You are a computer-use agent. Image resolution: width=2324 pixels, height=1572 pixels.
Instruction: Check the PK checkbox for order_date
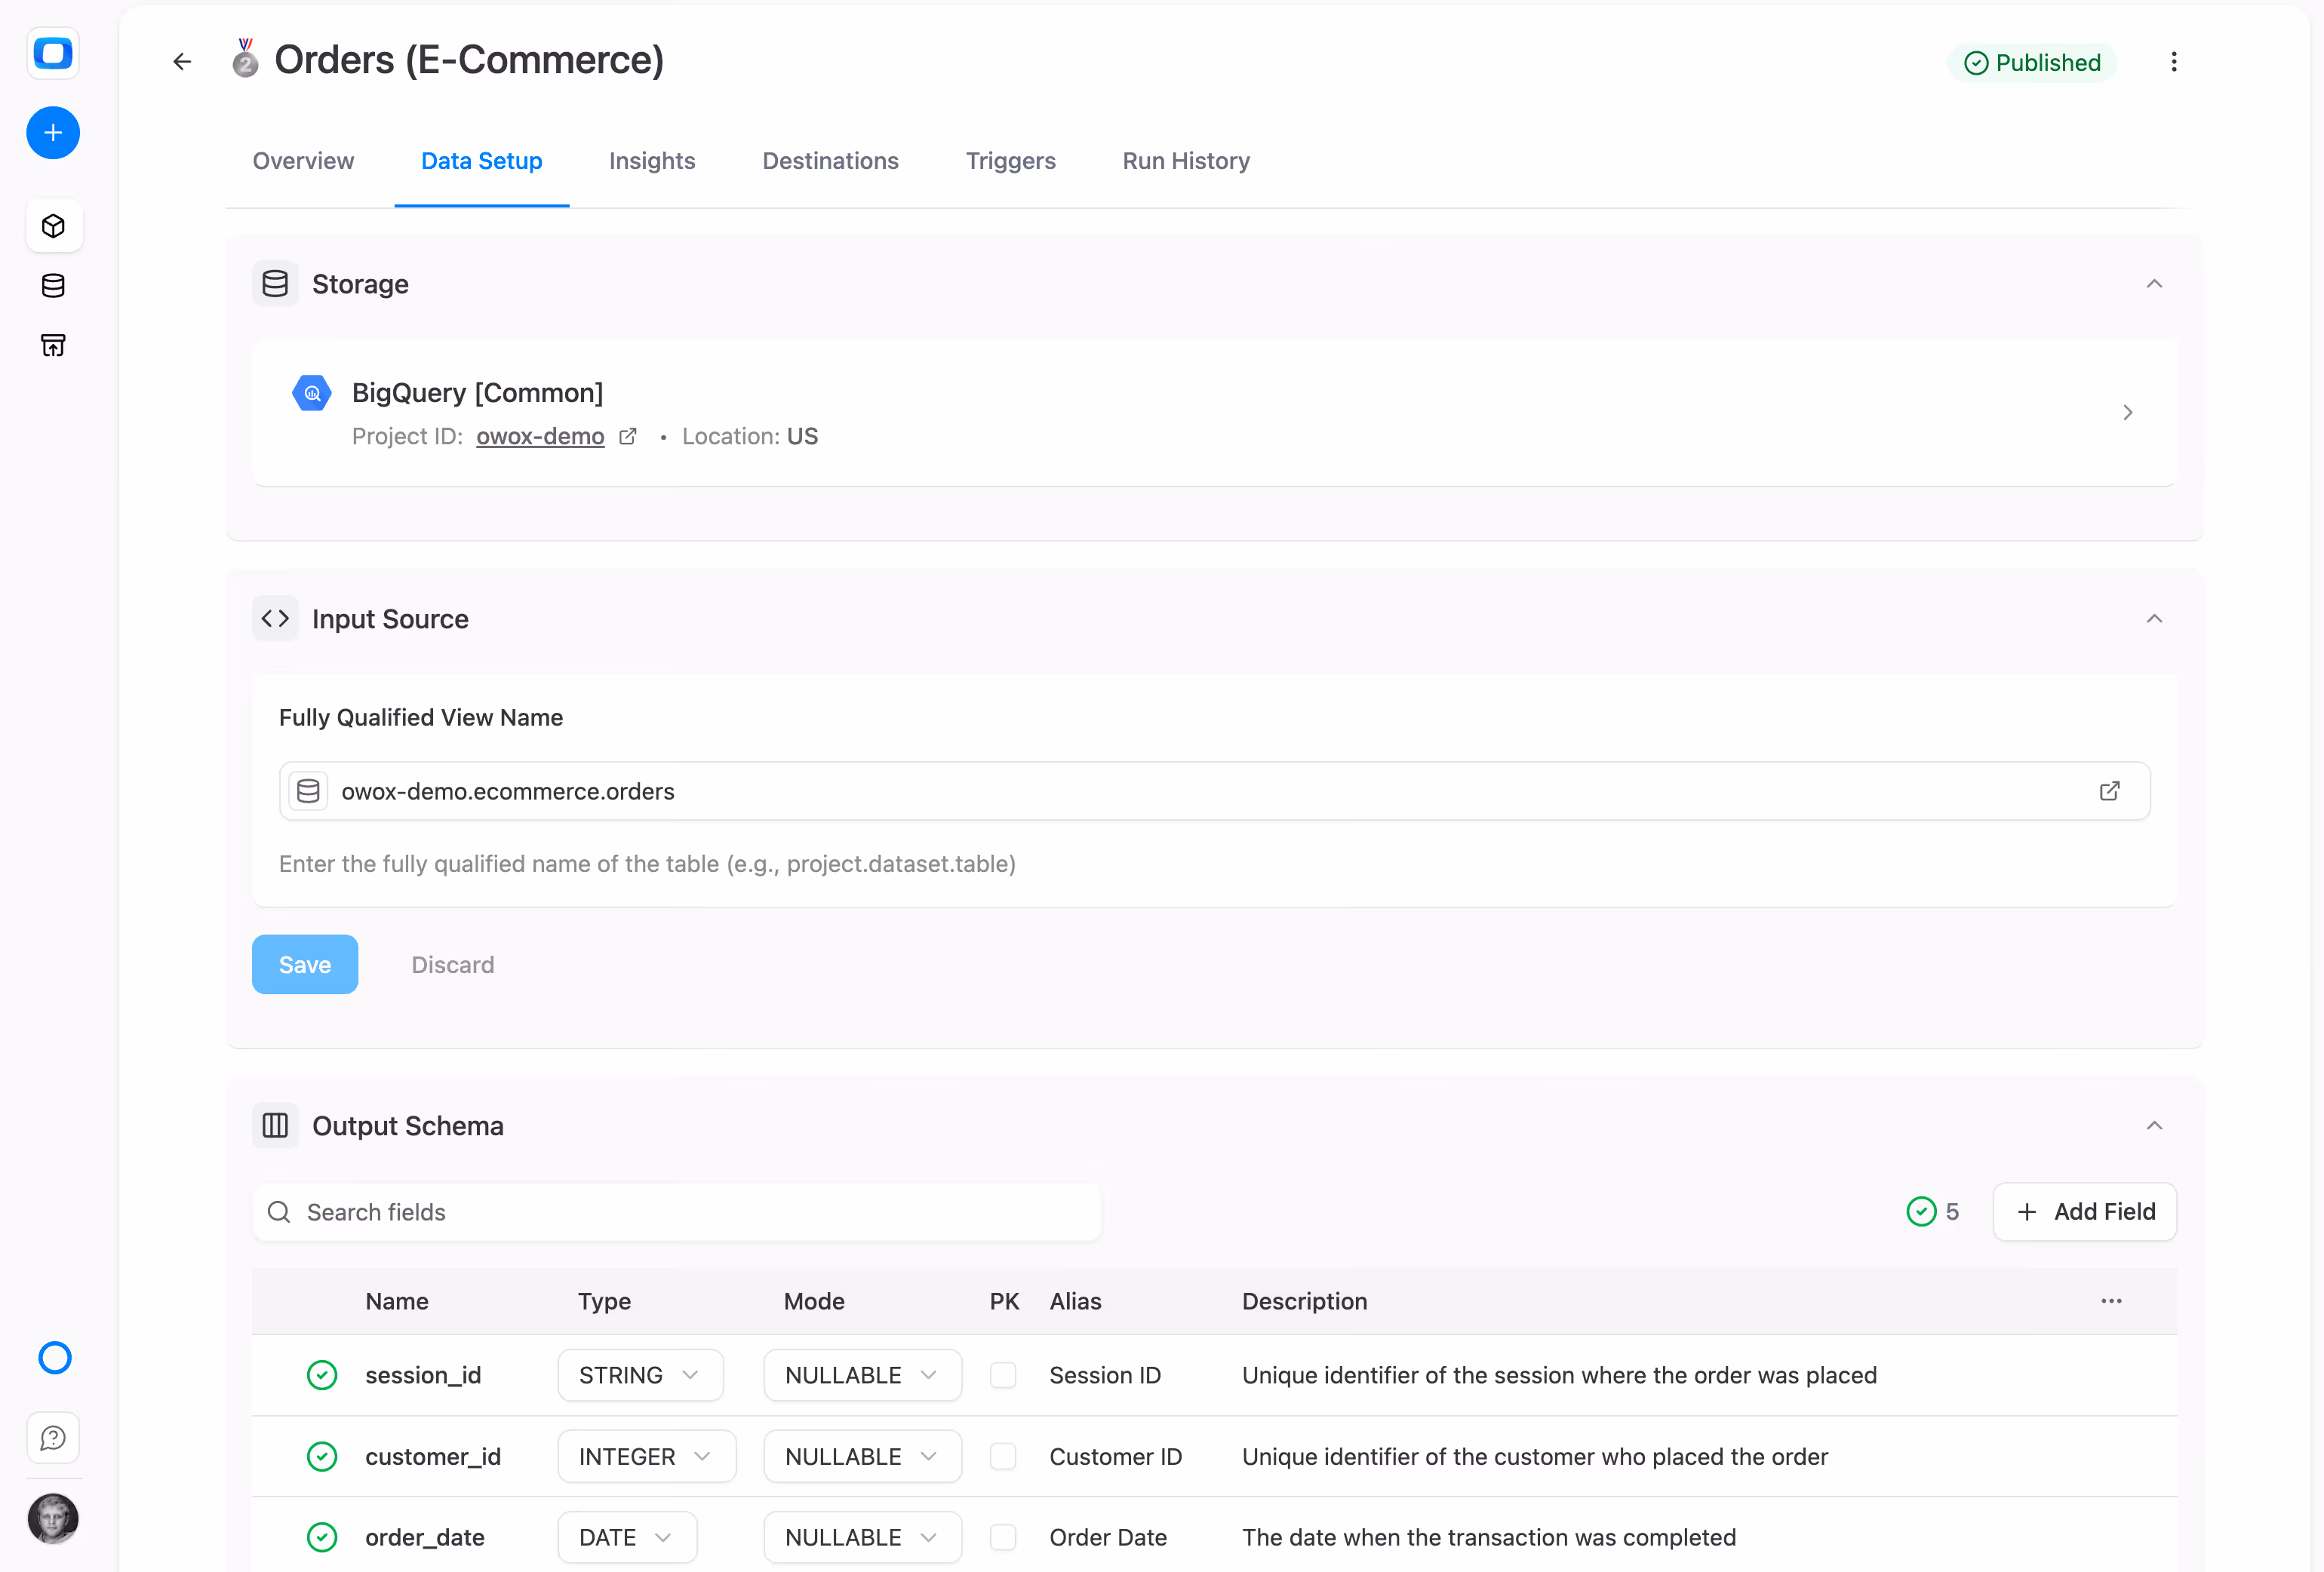1003,1537
